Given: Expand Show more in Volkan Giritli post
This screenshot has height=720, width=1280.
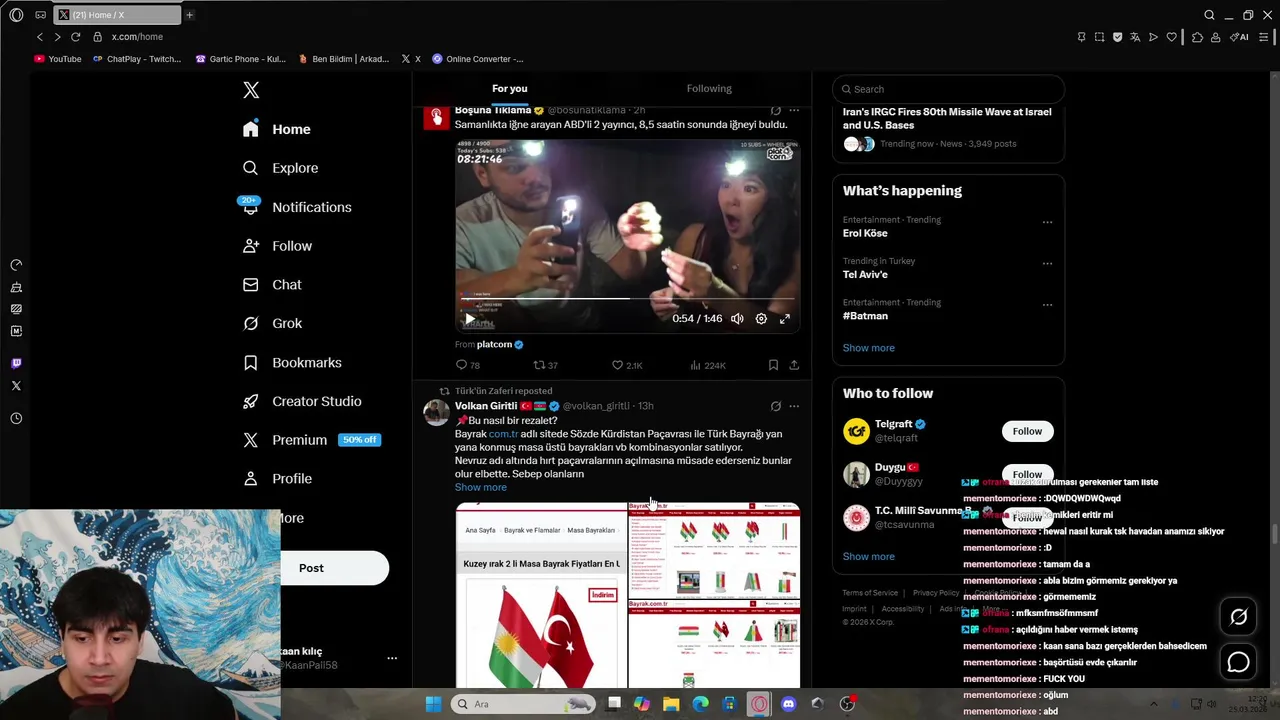Looking at the screenshot, I should pos(481,487).
